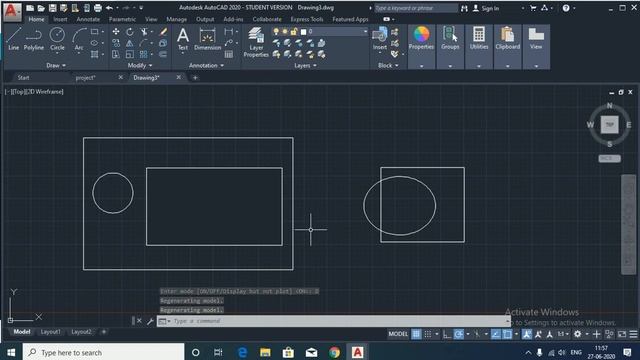Screen dimensions: 640x360
Task: Select the Arc tool
Action: coord(79,39)
